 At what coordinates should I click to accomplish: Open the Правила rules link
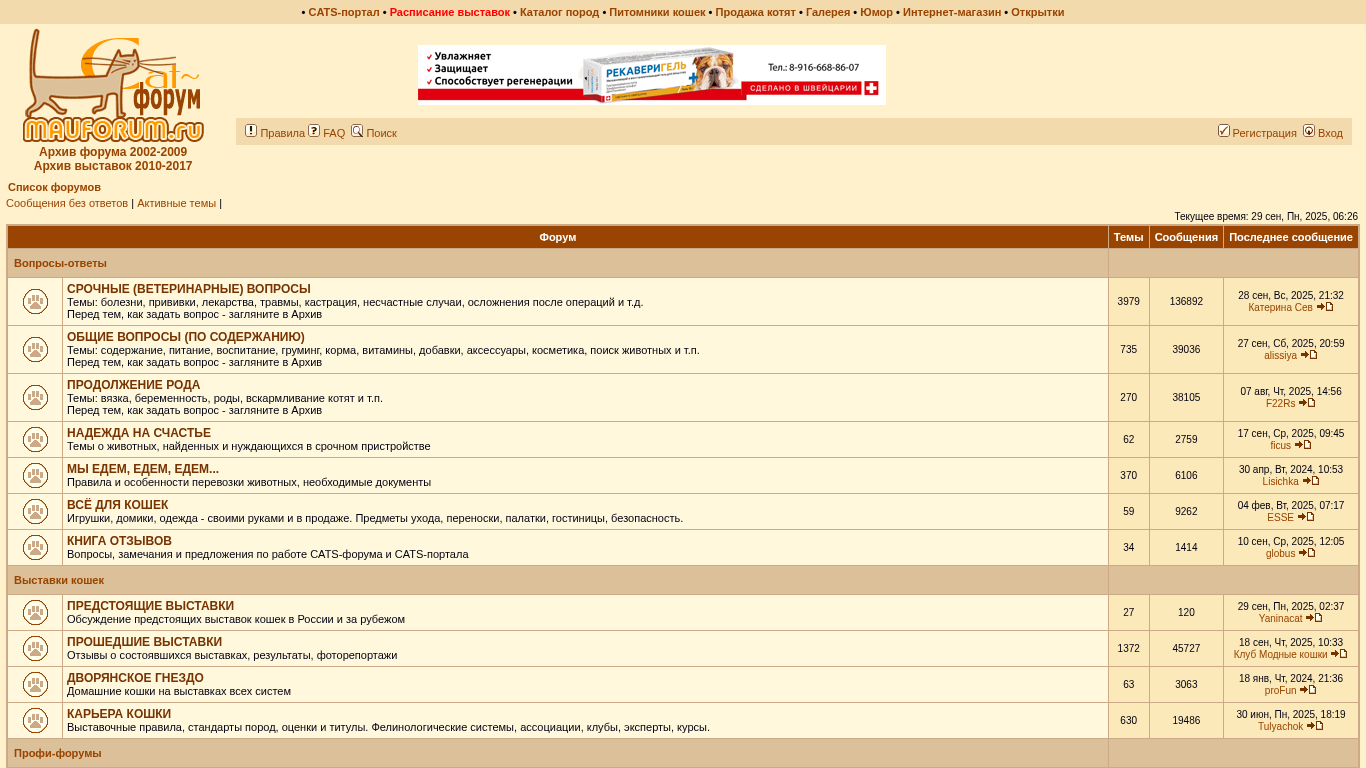282,133
